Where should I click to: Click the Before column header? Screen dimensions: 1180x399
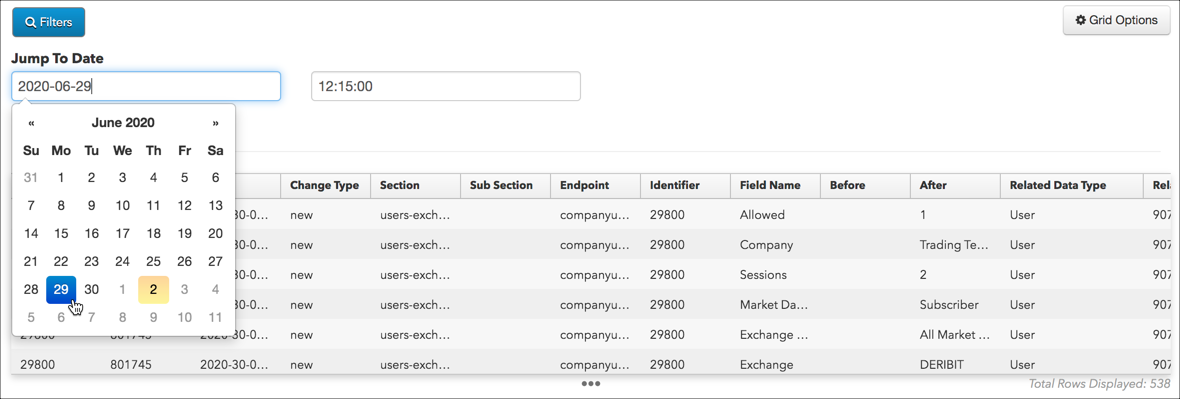865,185
